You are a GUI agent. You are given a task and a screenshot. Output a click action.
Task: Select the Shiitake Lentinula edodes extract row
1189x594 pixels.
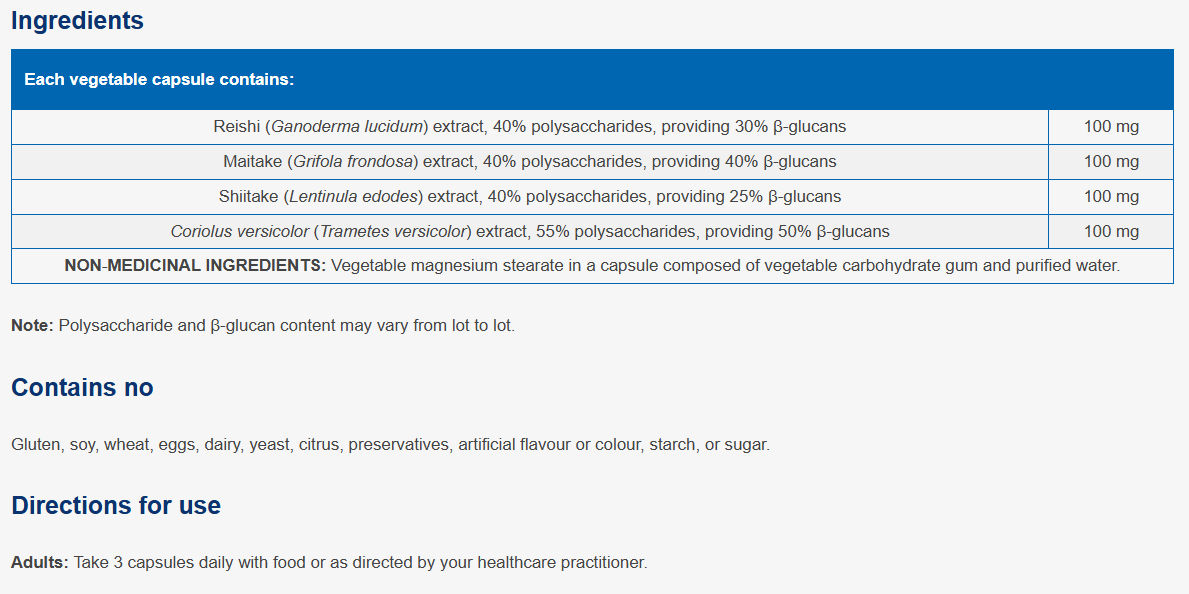click(592, 196)
